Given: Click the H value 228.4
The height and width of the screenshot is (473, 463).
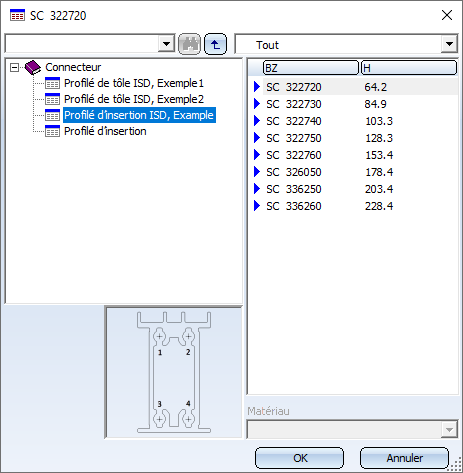Looking at the screenshot, I should [379, 206].
